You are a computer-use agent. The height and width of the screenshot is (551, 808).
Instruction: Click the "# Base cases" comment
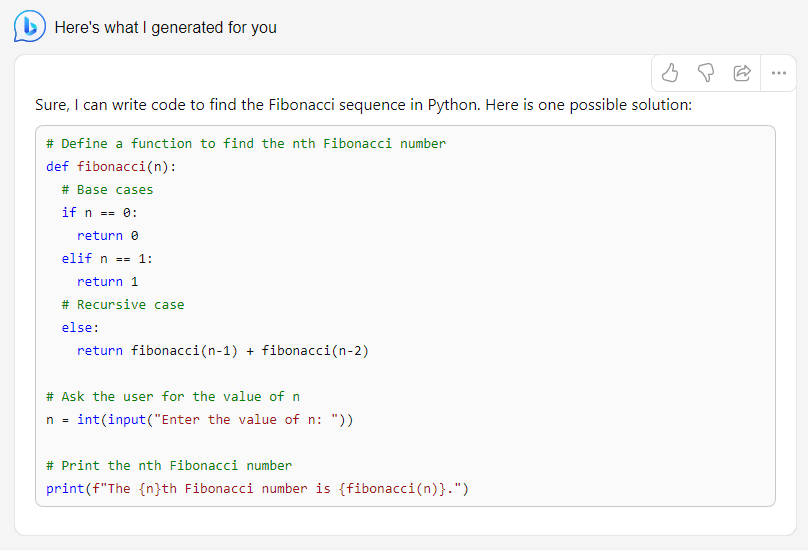click(107, 190)
